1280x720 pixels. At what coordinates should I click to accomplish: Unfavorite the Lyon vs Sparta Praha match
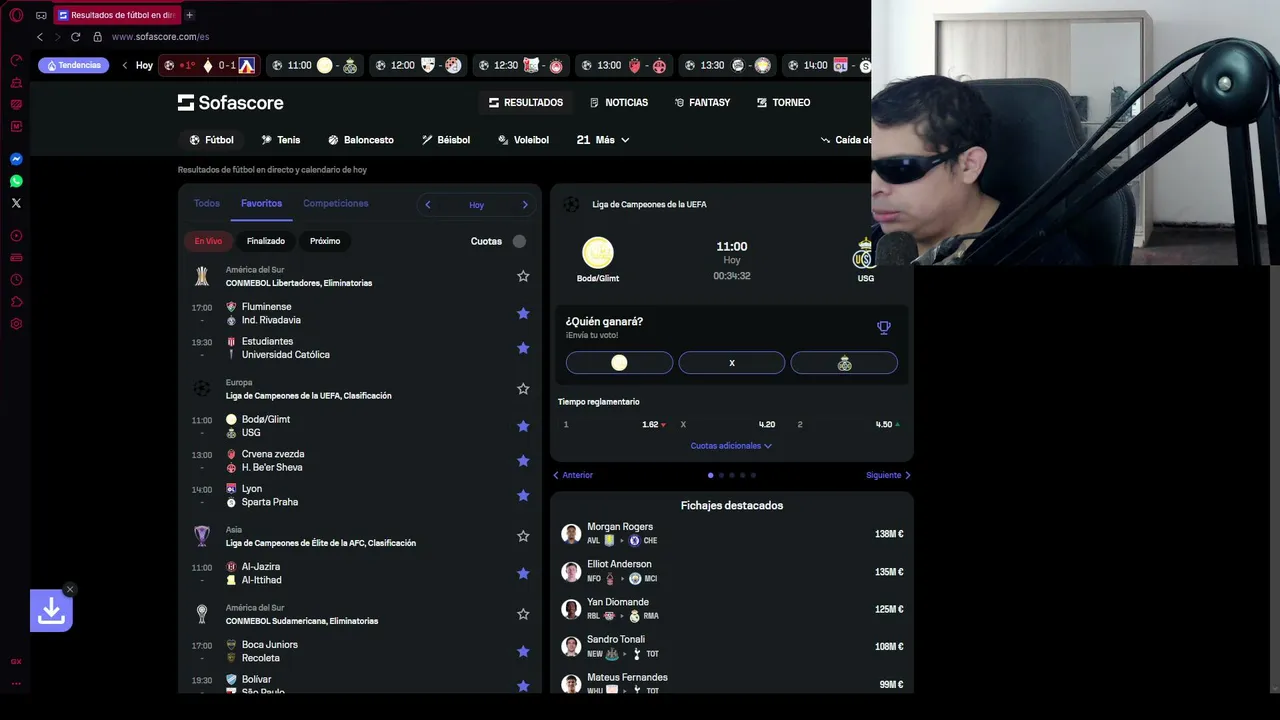coord(523,495)
